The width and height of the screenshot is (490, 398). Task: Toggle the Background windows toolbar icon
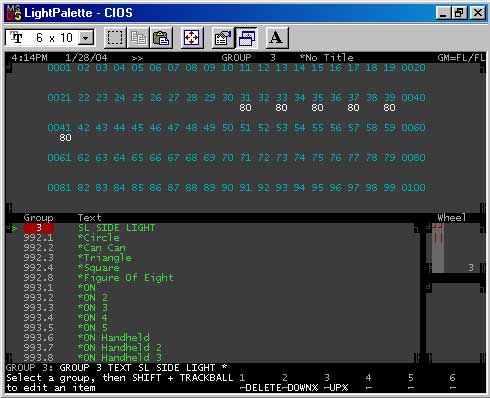(247, 38)
